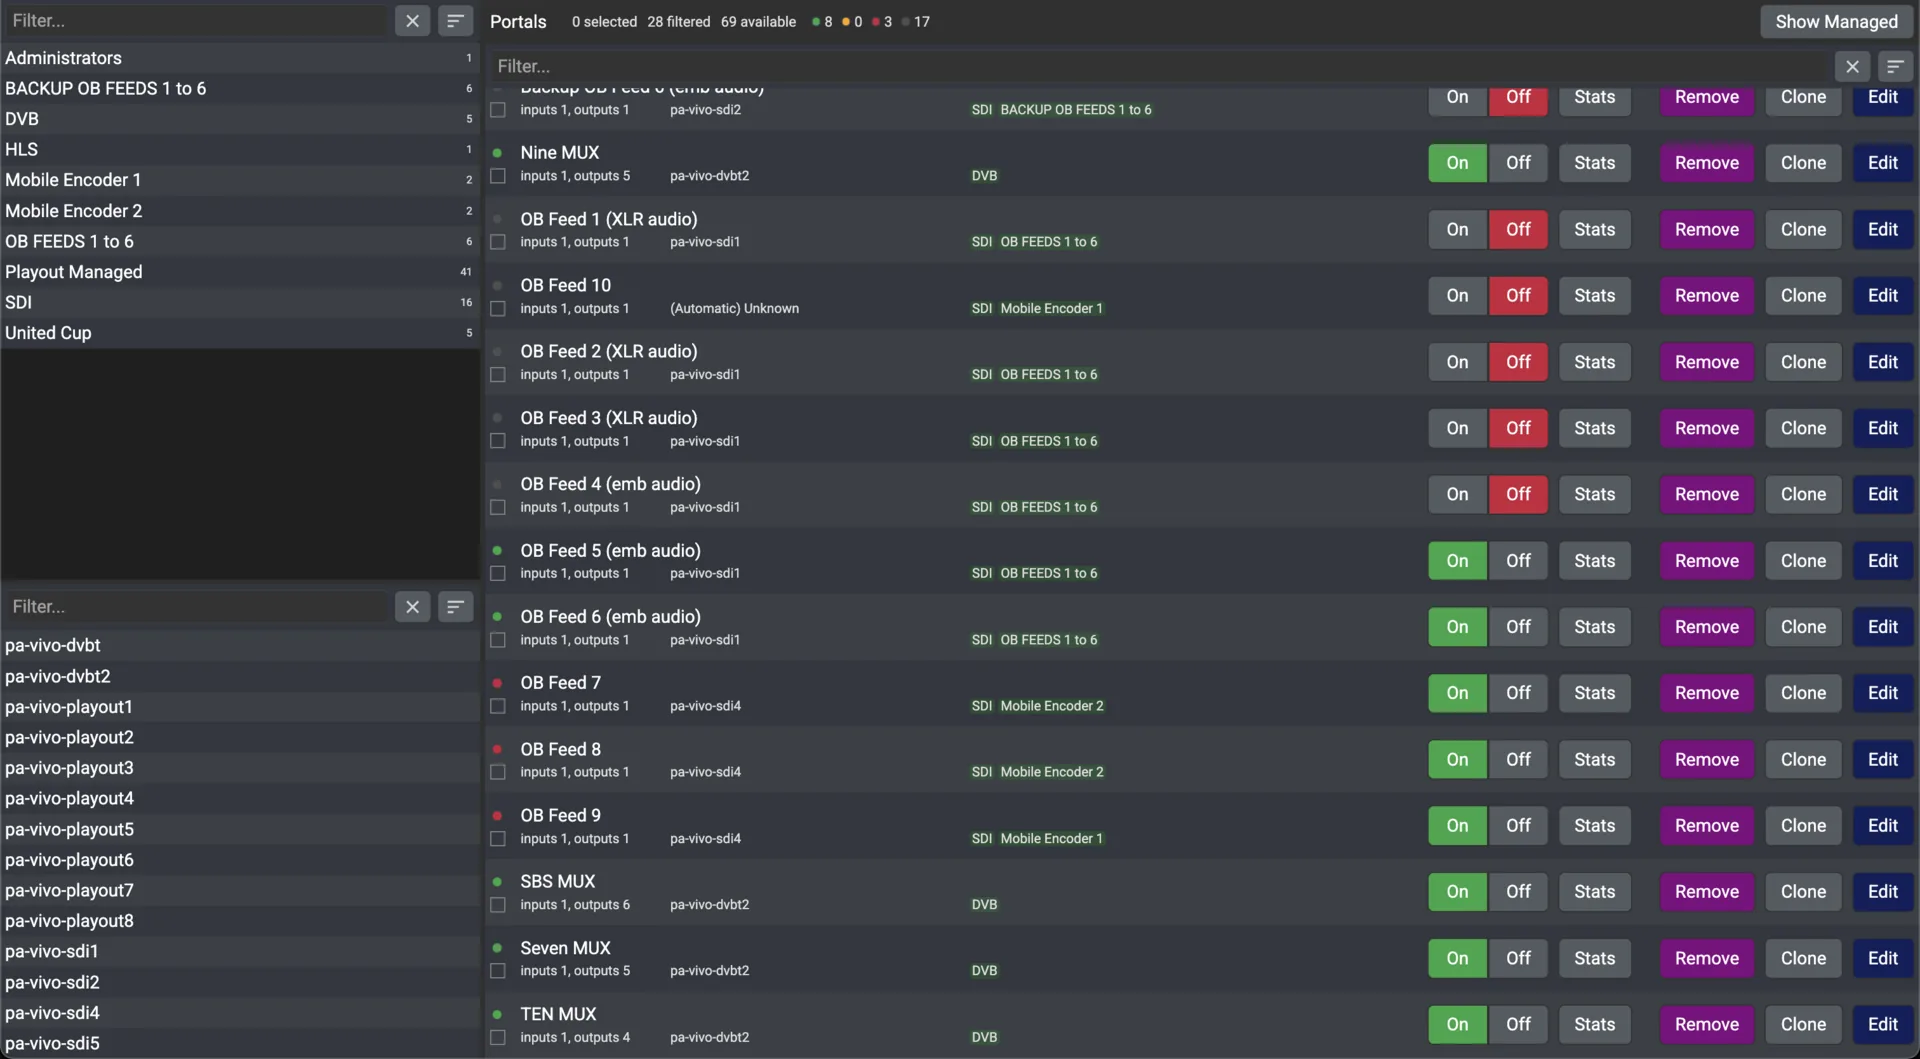The width and height of the screenshot is (1920, 1059).
Task: Clone OB Feed 6 (emb audio)
Action: (x=1803, y=627)
